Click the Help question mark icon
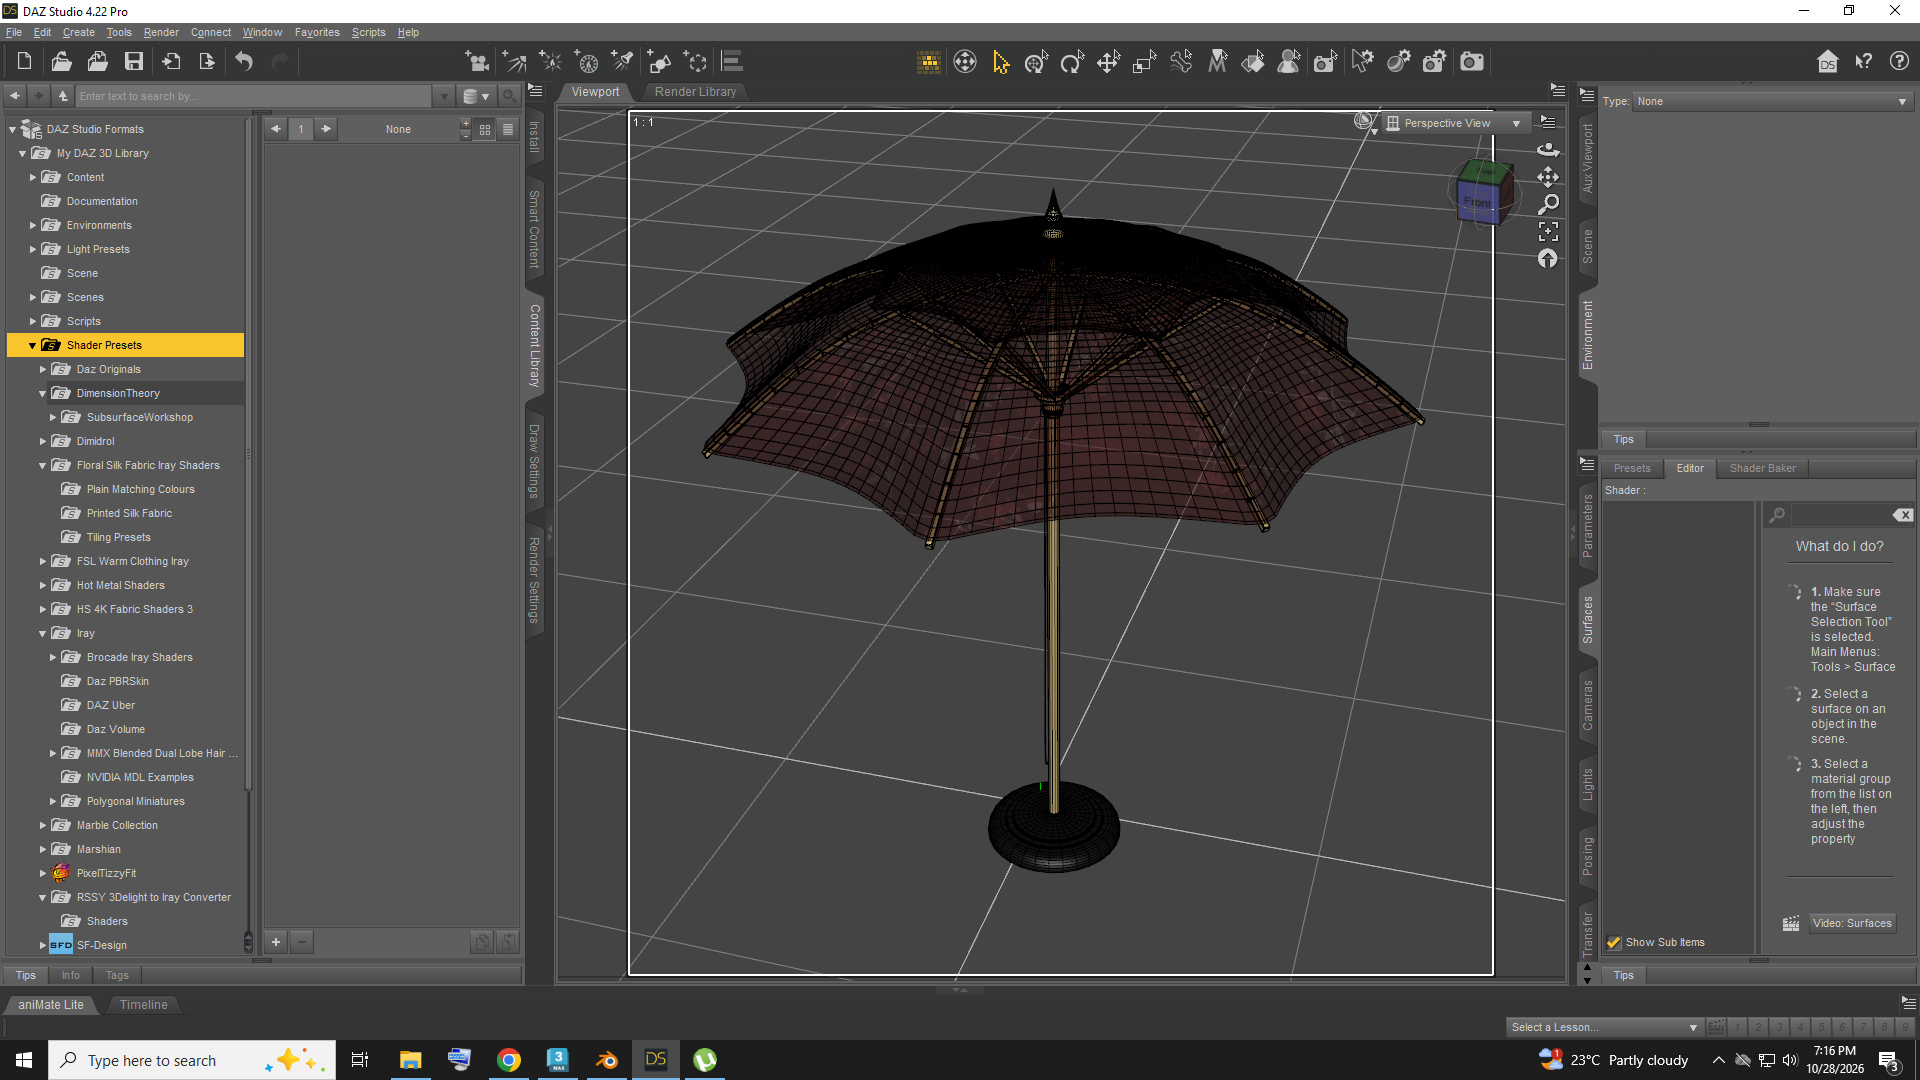The image size is (1920, 1080). tap(1899, 62)
